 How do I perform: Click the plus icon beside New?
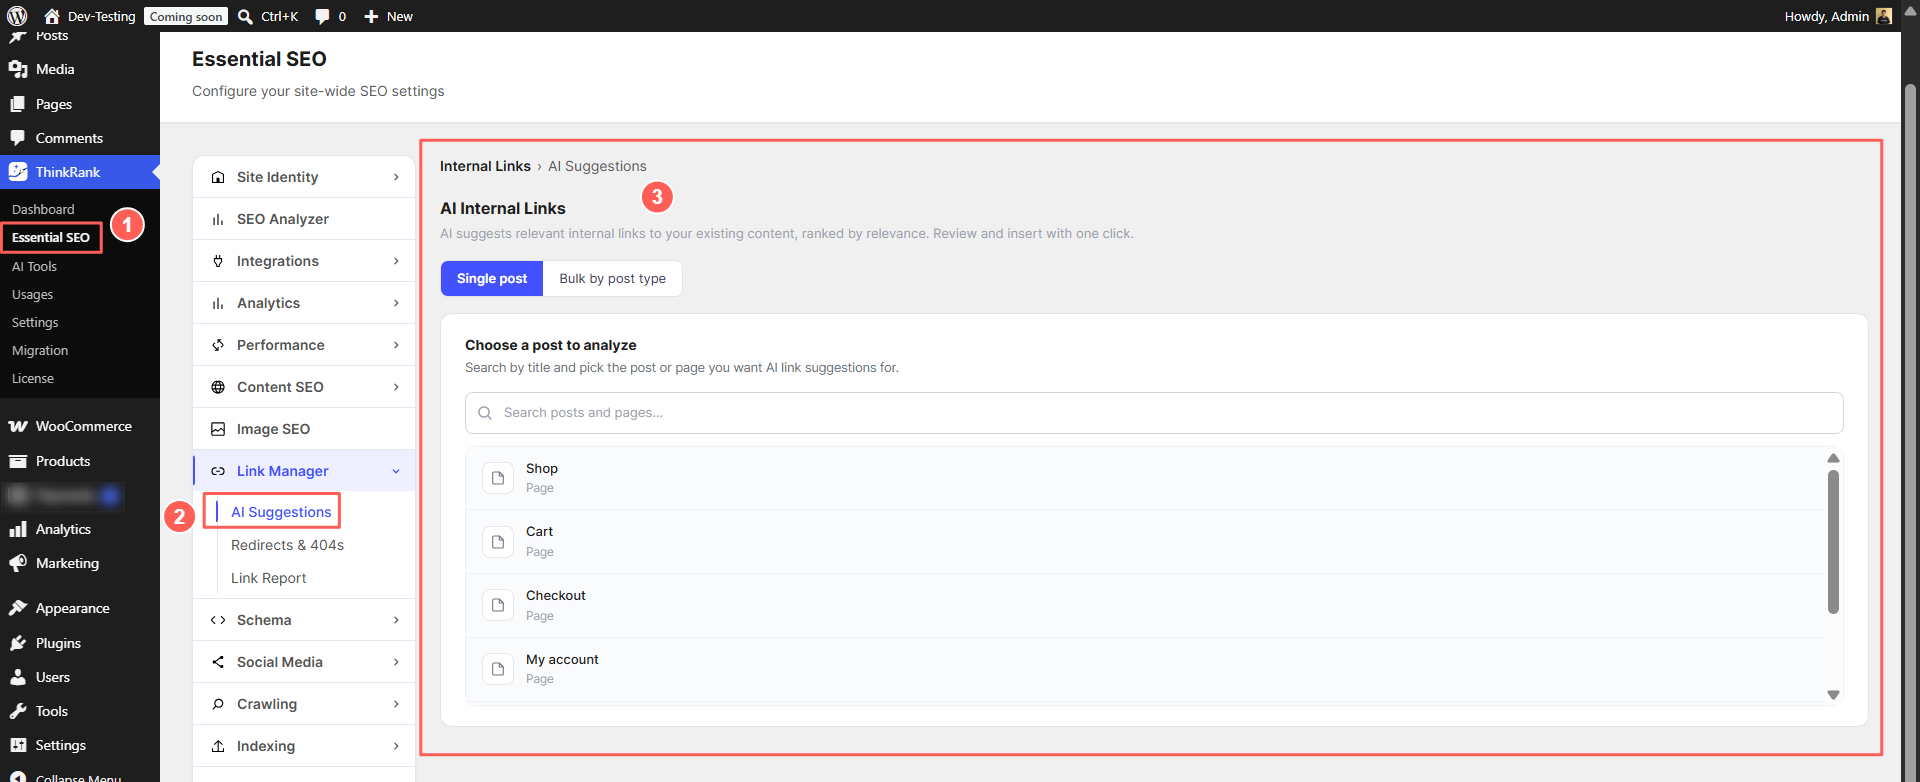[x=371, y=16]
